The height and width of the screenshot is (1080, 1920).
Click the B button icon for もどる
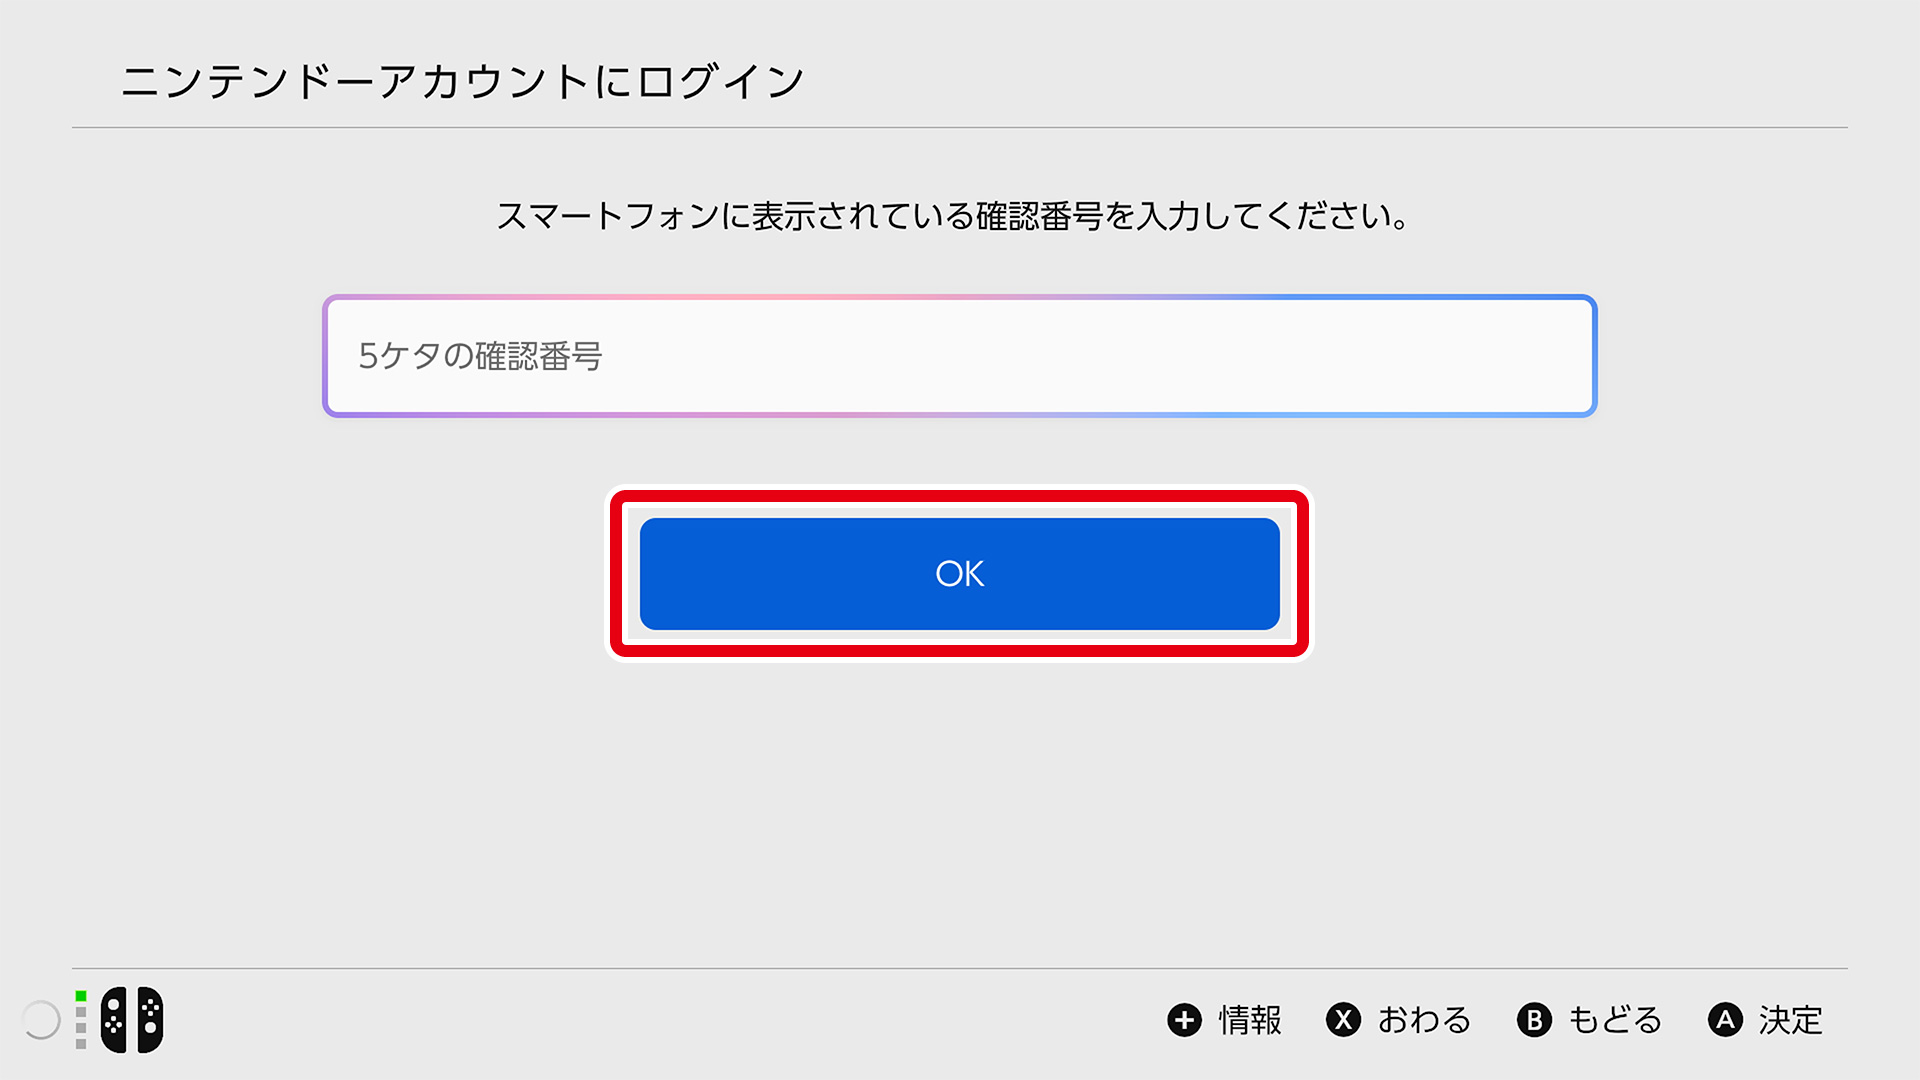(x=1534, y=1020)
